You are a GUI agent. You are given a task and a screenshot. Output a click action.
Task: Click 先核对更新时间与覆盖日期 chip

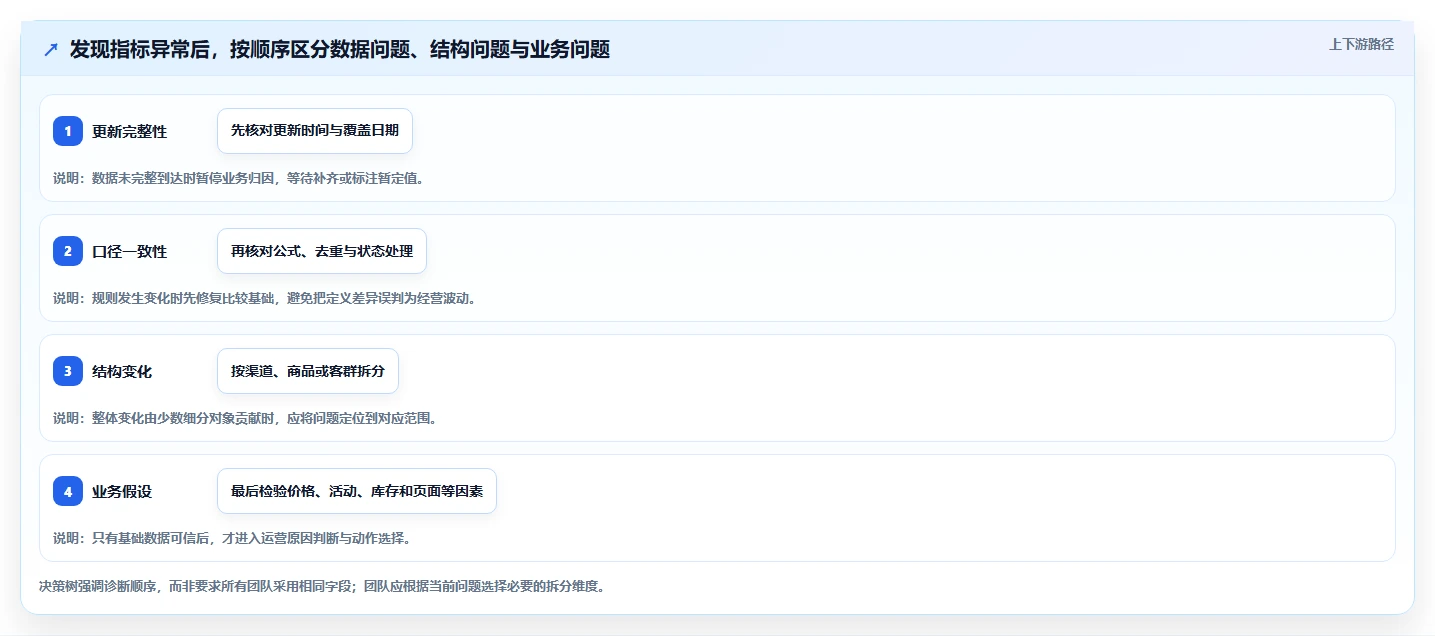[315, 131]
